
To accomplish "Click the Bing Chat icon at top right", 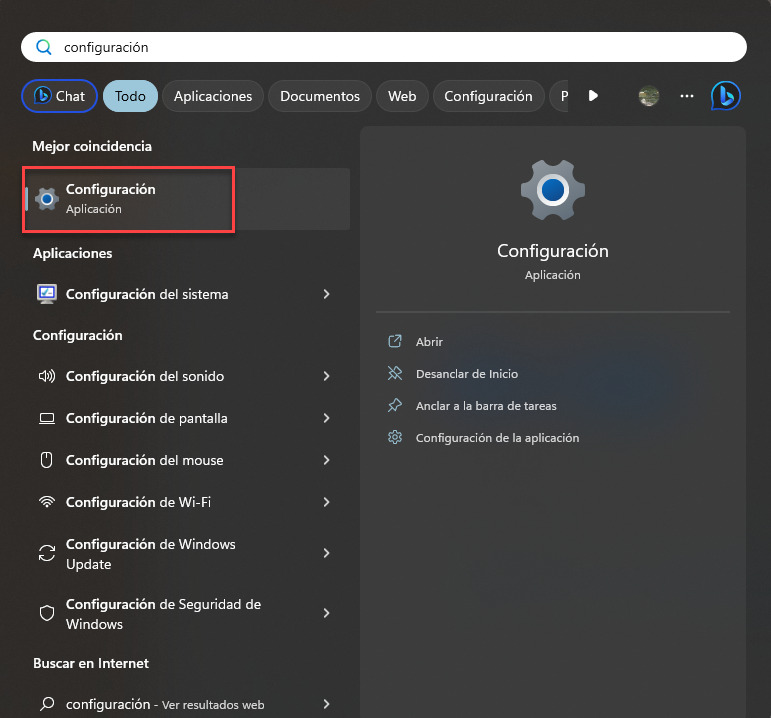I will click(x=725, y=95).
